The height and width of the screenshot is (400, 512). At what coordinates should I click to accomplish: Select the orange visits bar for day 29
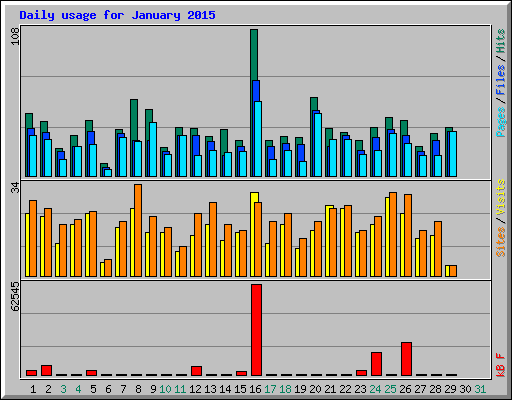coord(453,271)
